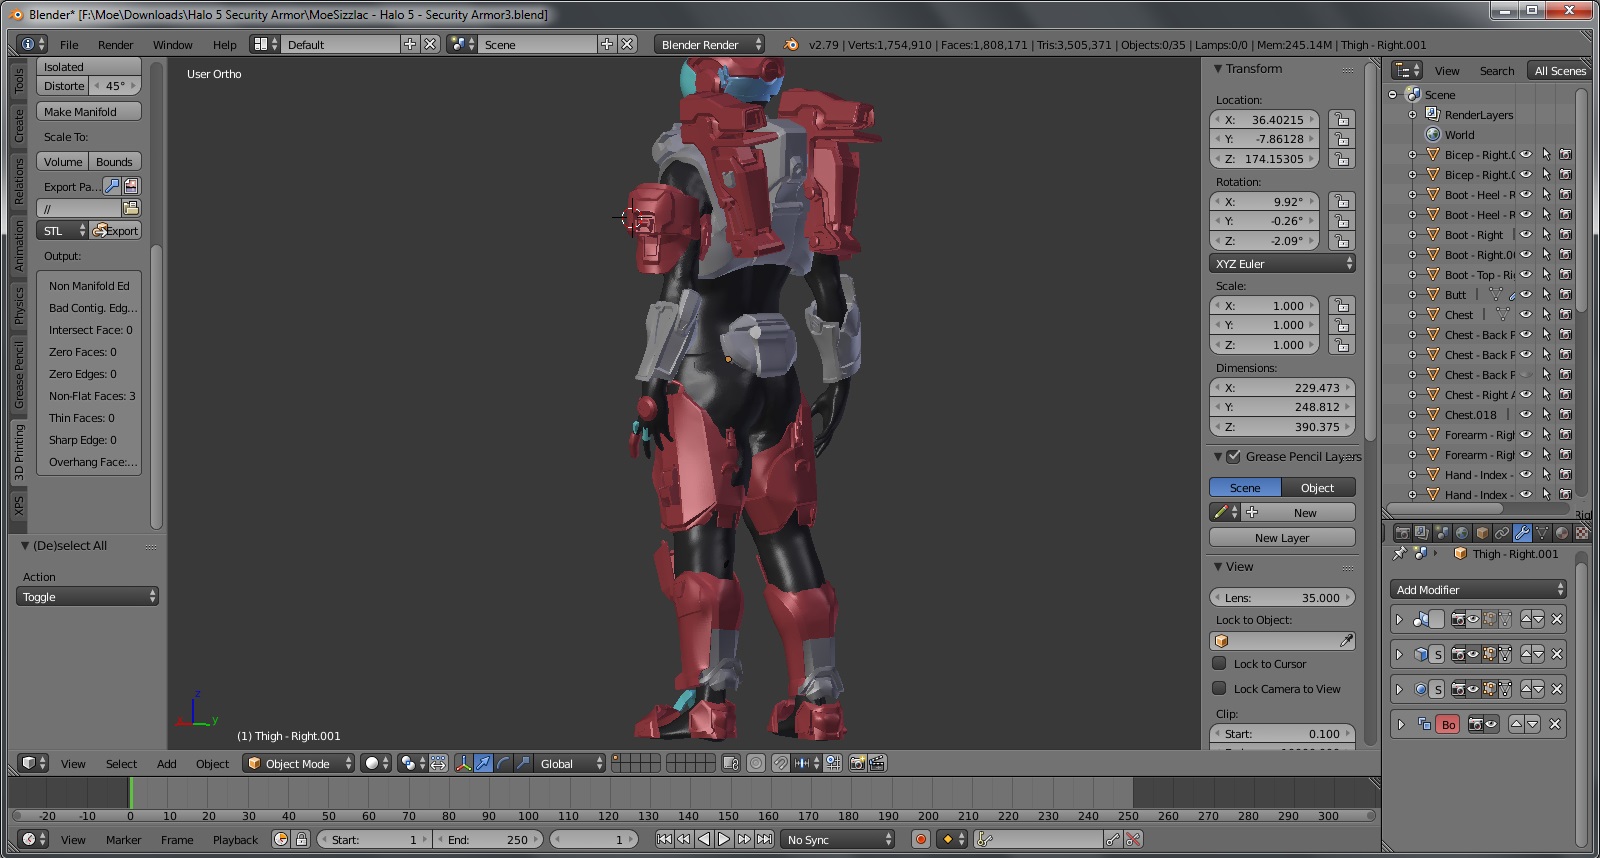This screenshot has height=858, width=1600.
Task: Click the Make Manifold button
Action: [x=89, y=111]
